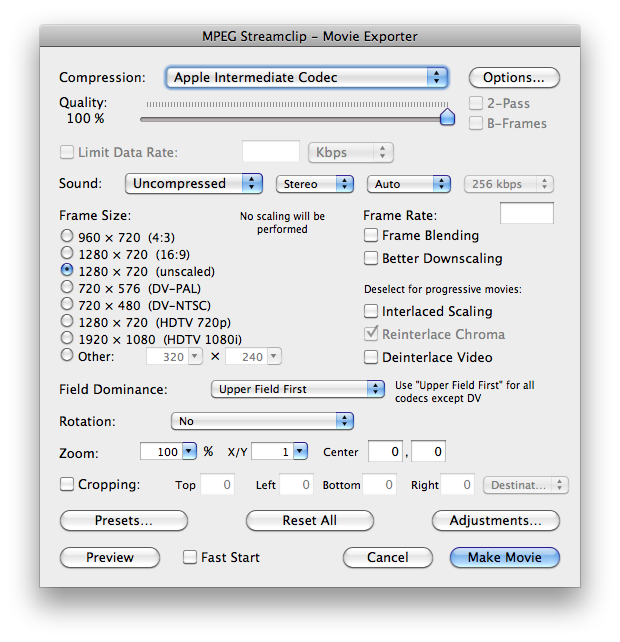Open the Field Dominance dropdown

pyautogui.click(x=298, y=389)
